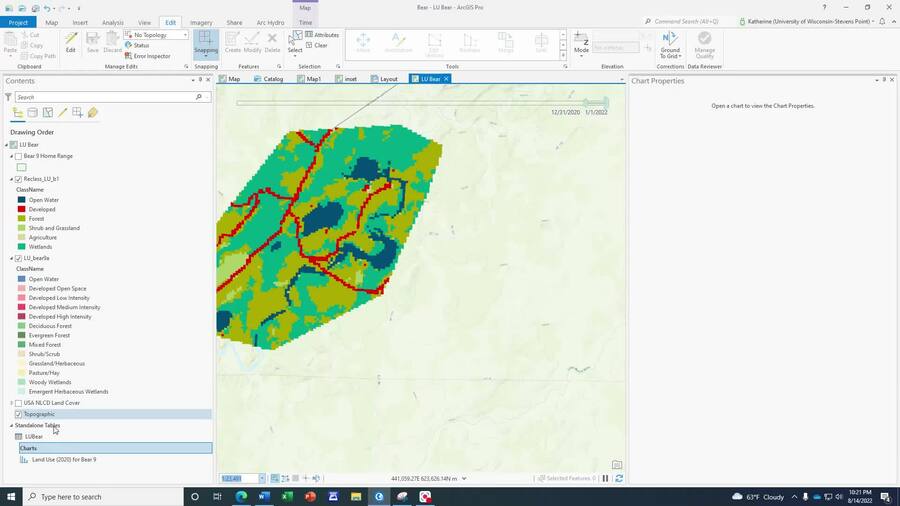Expand the USA NLCD Land Cover layer

coord(11,403)
